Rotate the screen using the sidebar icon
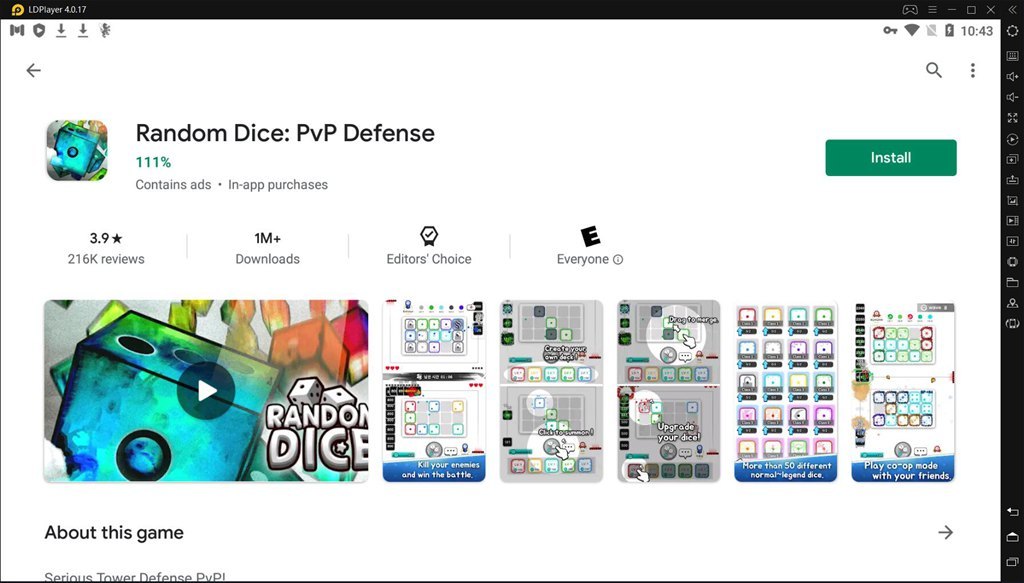Screen dimensions: 1024x583 click(x=1012, y=323)
